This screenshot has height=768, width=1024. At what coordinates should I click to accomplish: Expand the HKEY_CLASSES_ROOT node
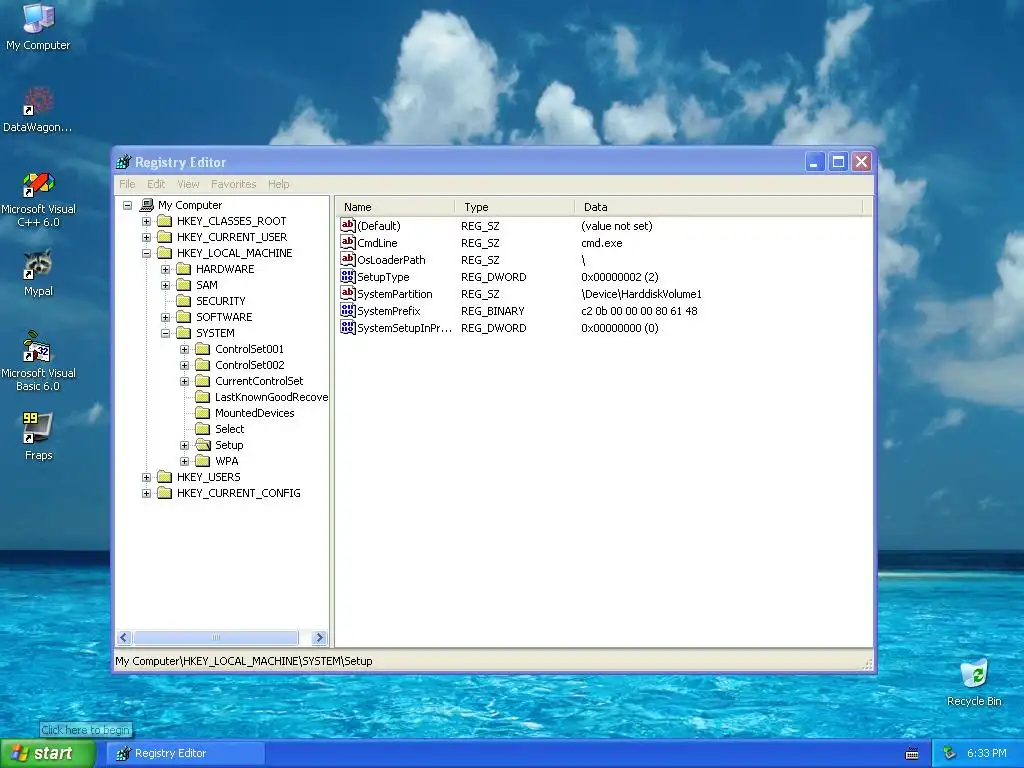tap(146, 221)
